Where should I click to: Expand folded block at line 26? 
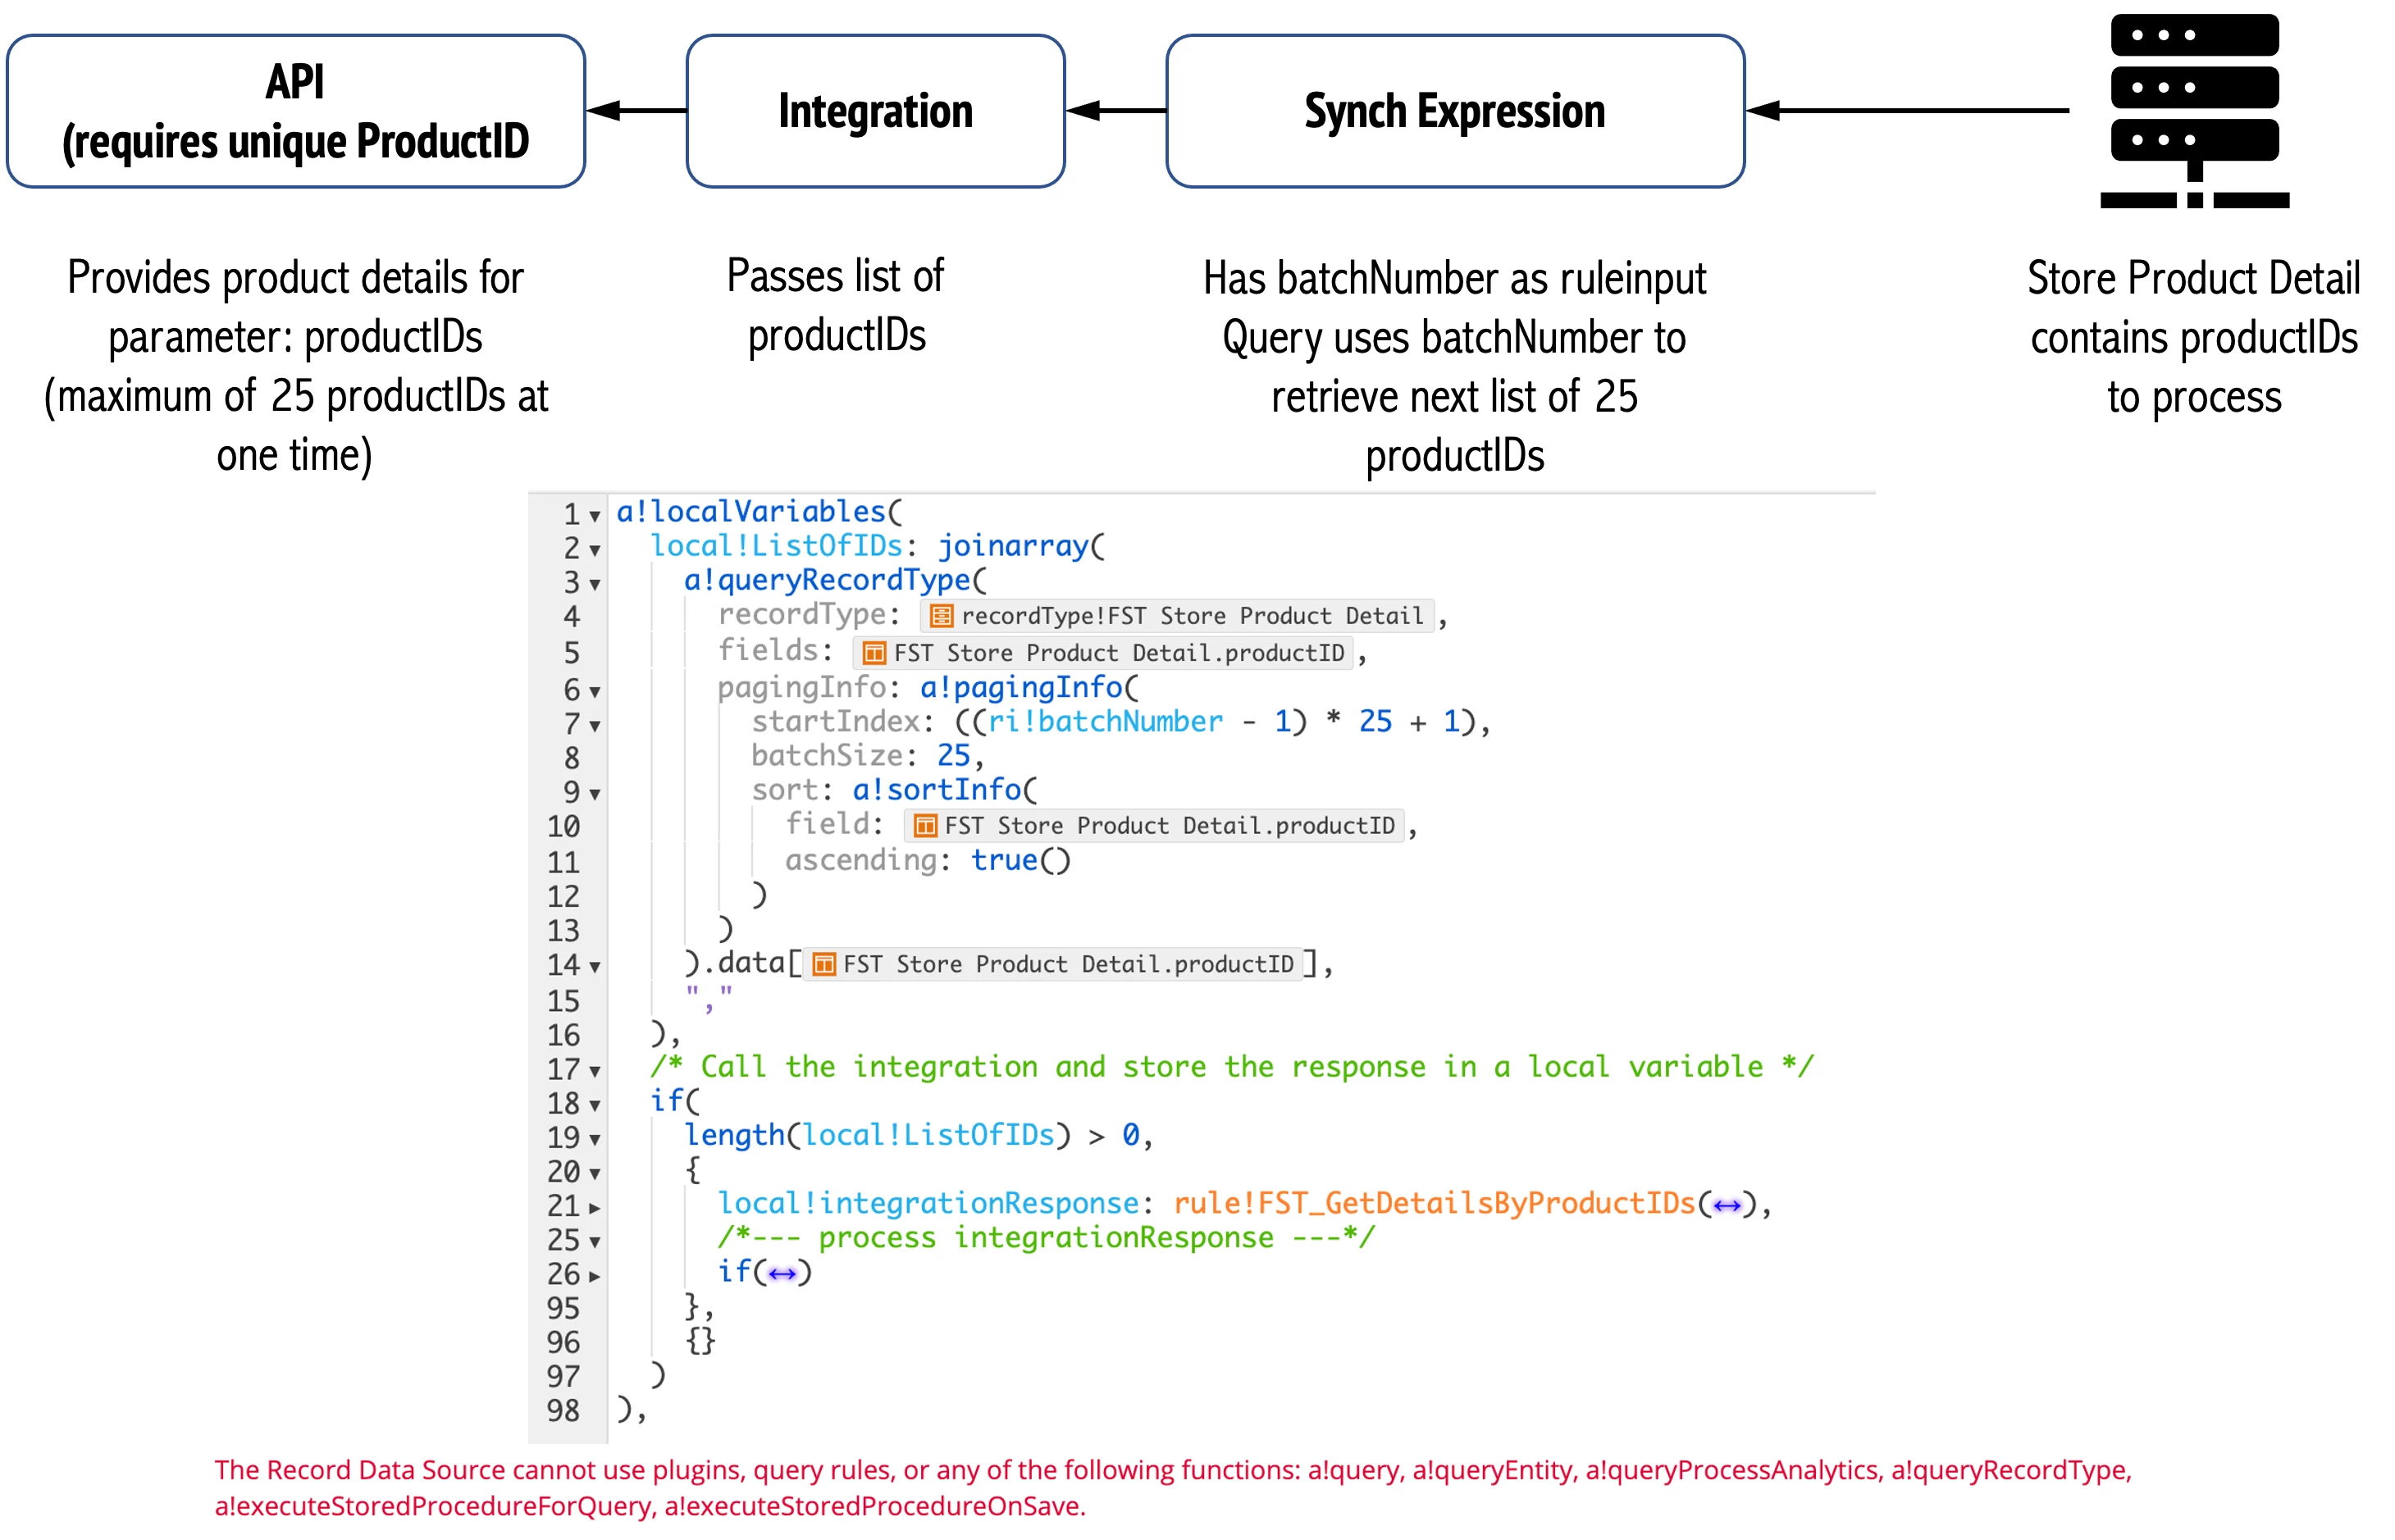coord(594,1276)
